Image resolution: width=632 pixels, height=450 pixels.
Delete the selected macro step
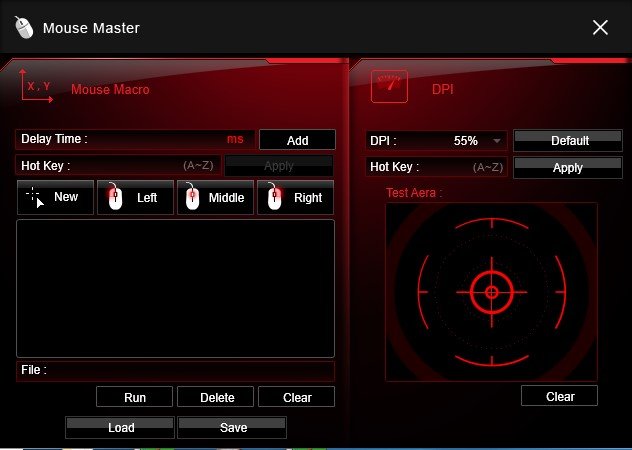click(x=215, y=397)
